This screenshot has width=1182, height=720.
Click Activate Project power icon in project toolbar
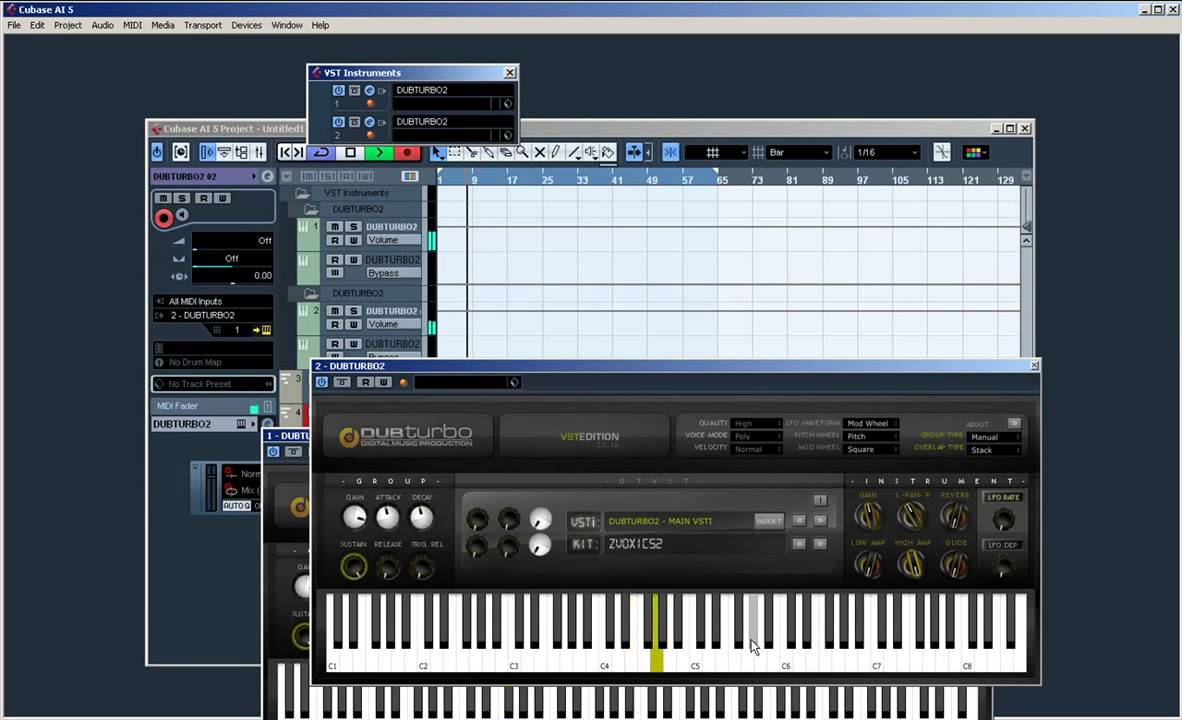pyautogui.click(x=157, y=152)
